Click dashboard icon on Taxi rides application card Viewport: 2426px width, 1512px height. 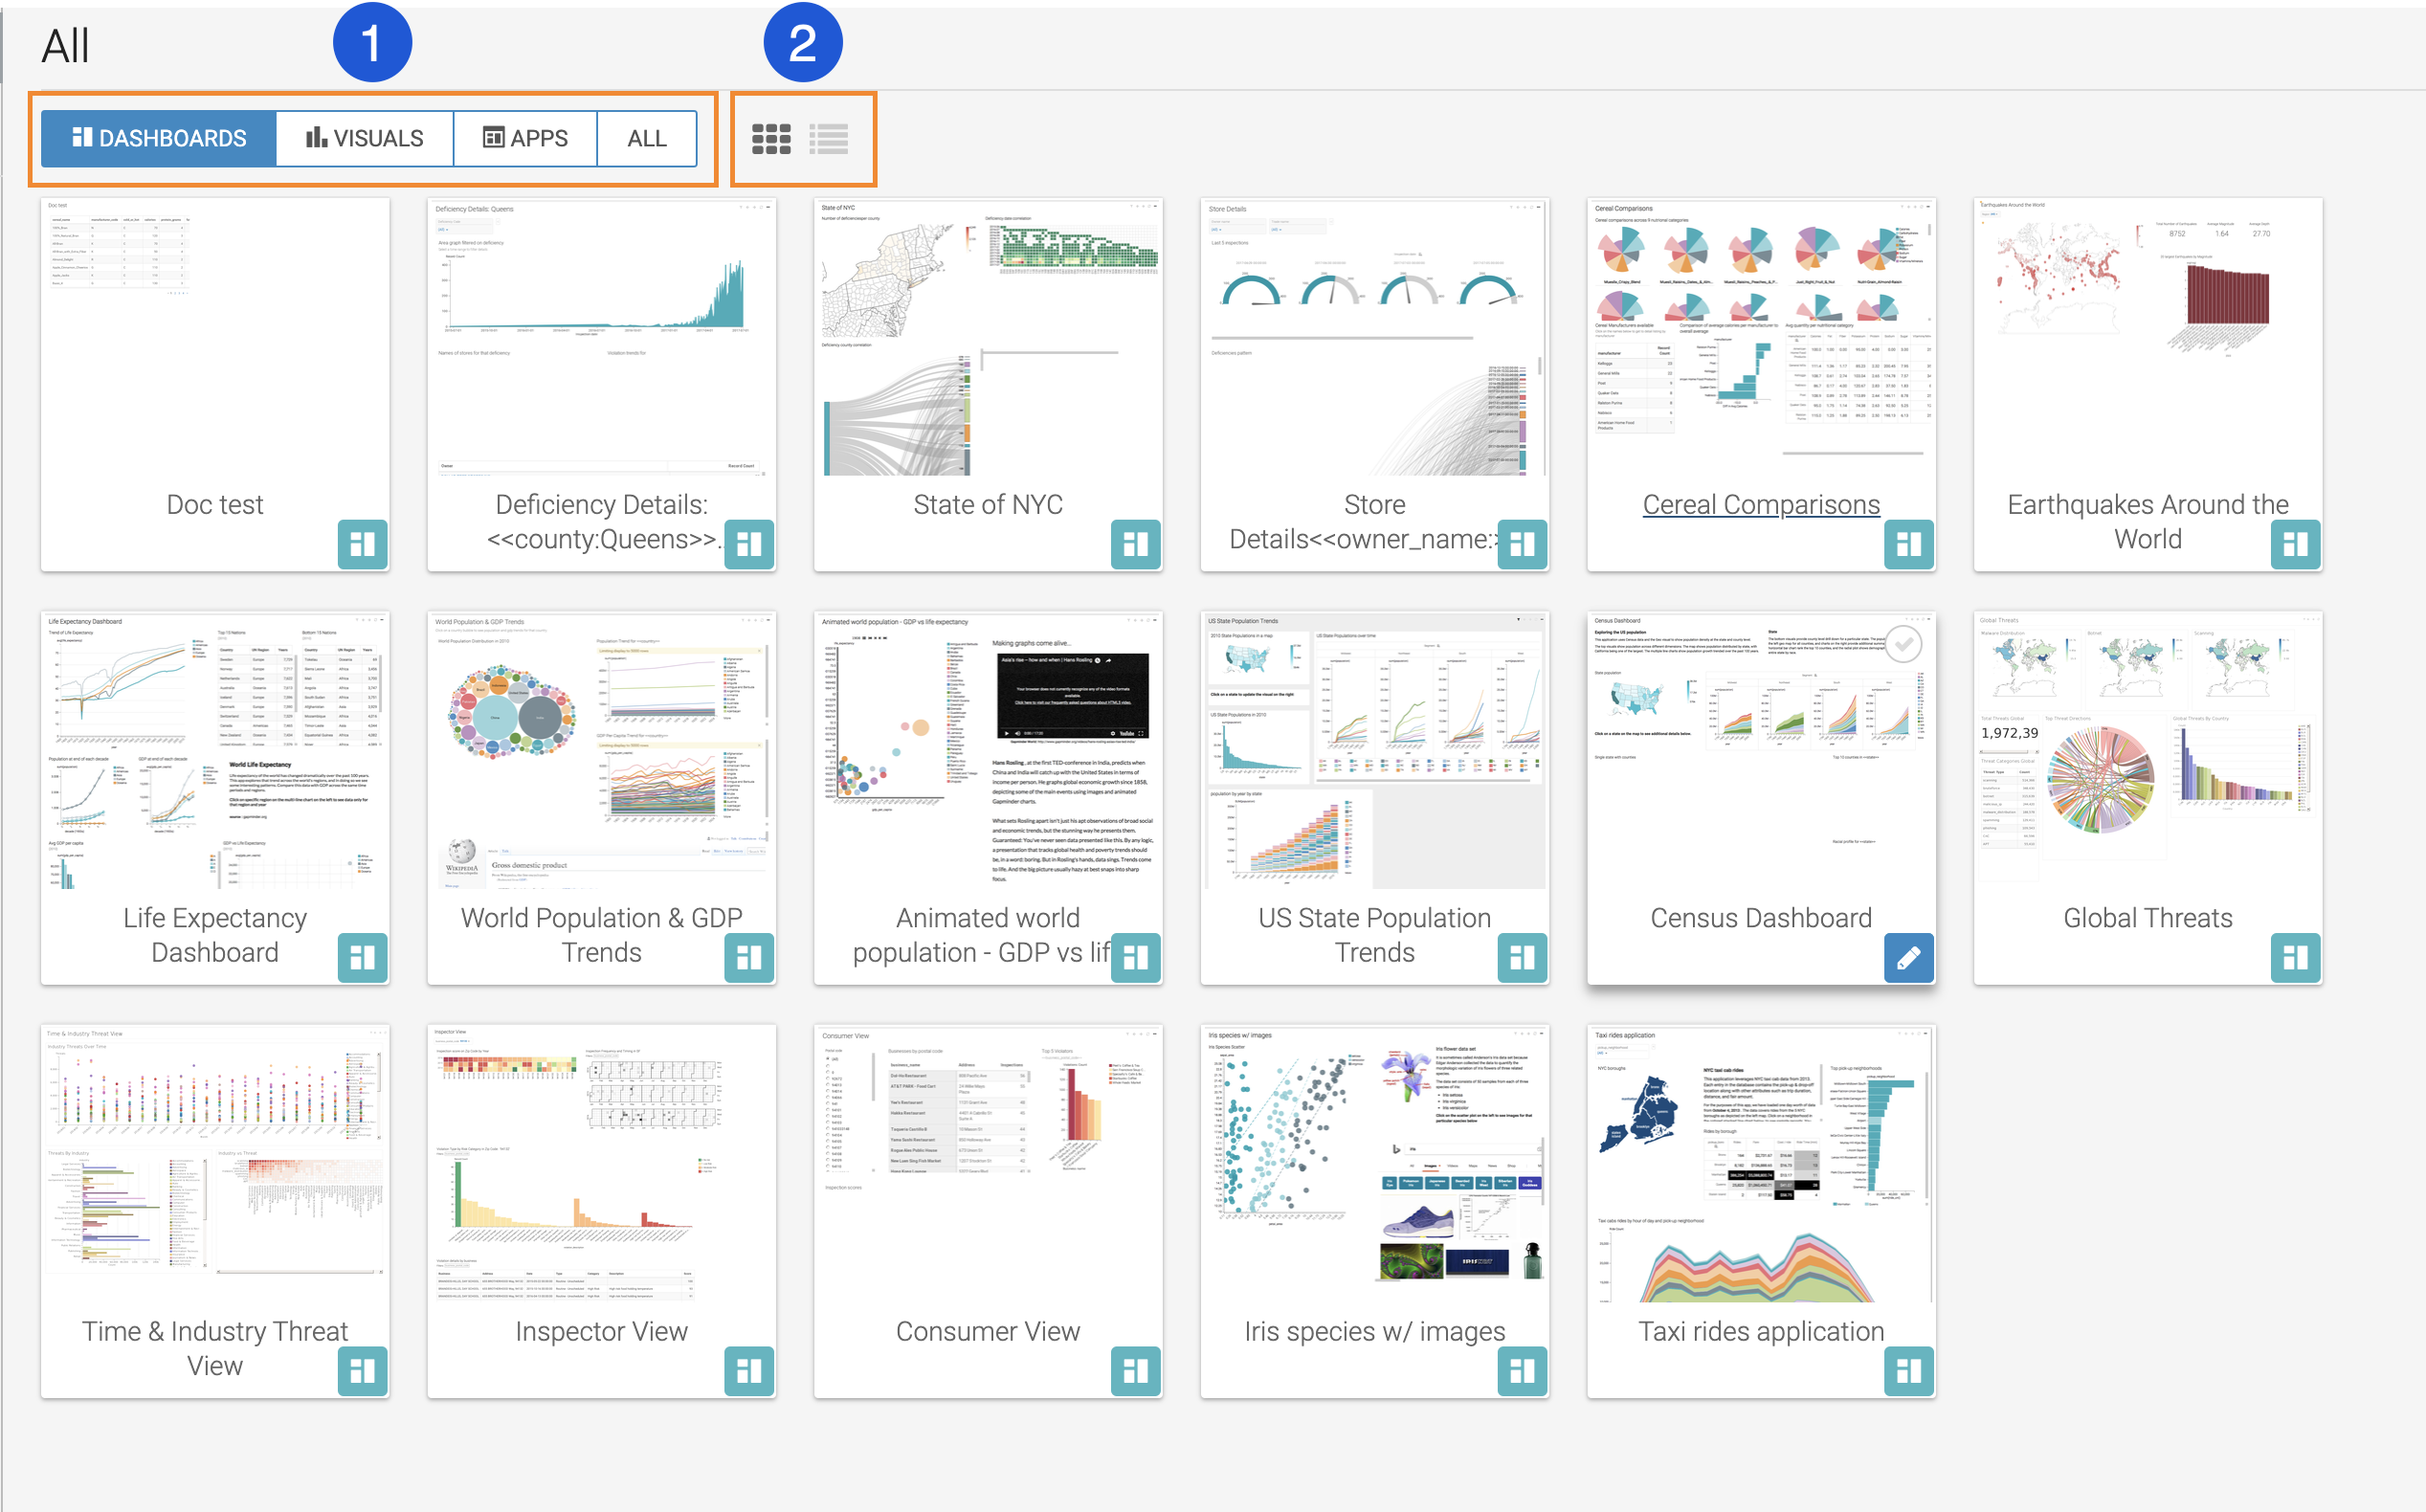click(1908, 1371)
